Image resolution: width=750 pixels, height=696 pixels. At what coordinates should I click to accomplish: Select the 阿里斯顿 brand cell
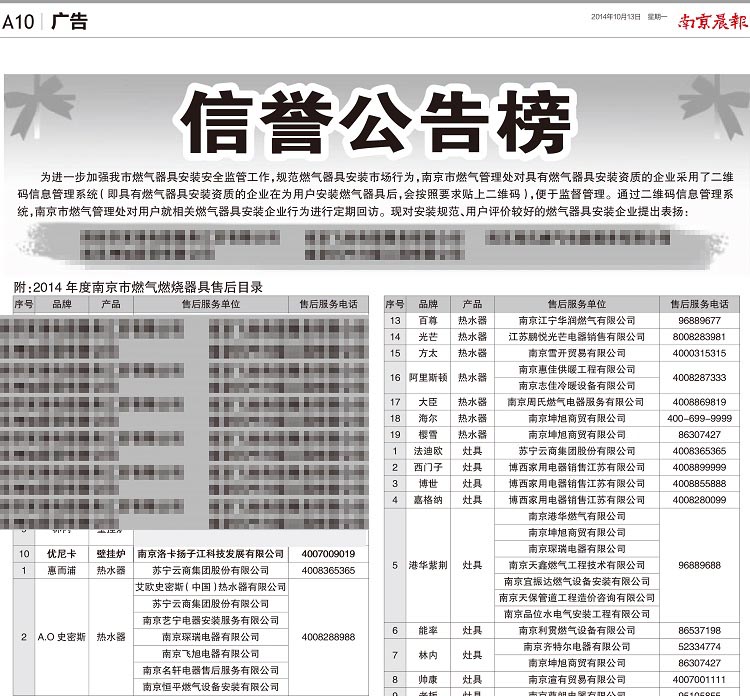427,377
